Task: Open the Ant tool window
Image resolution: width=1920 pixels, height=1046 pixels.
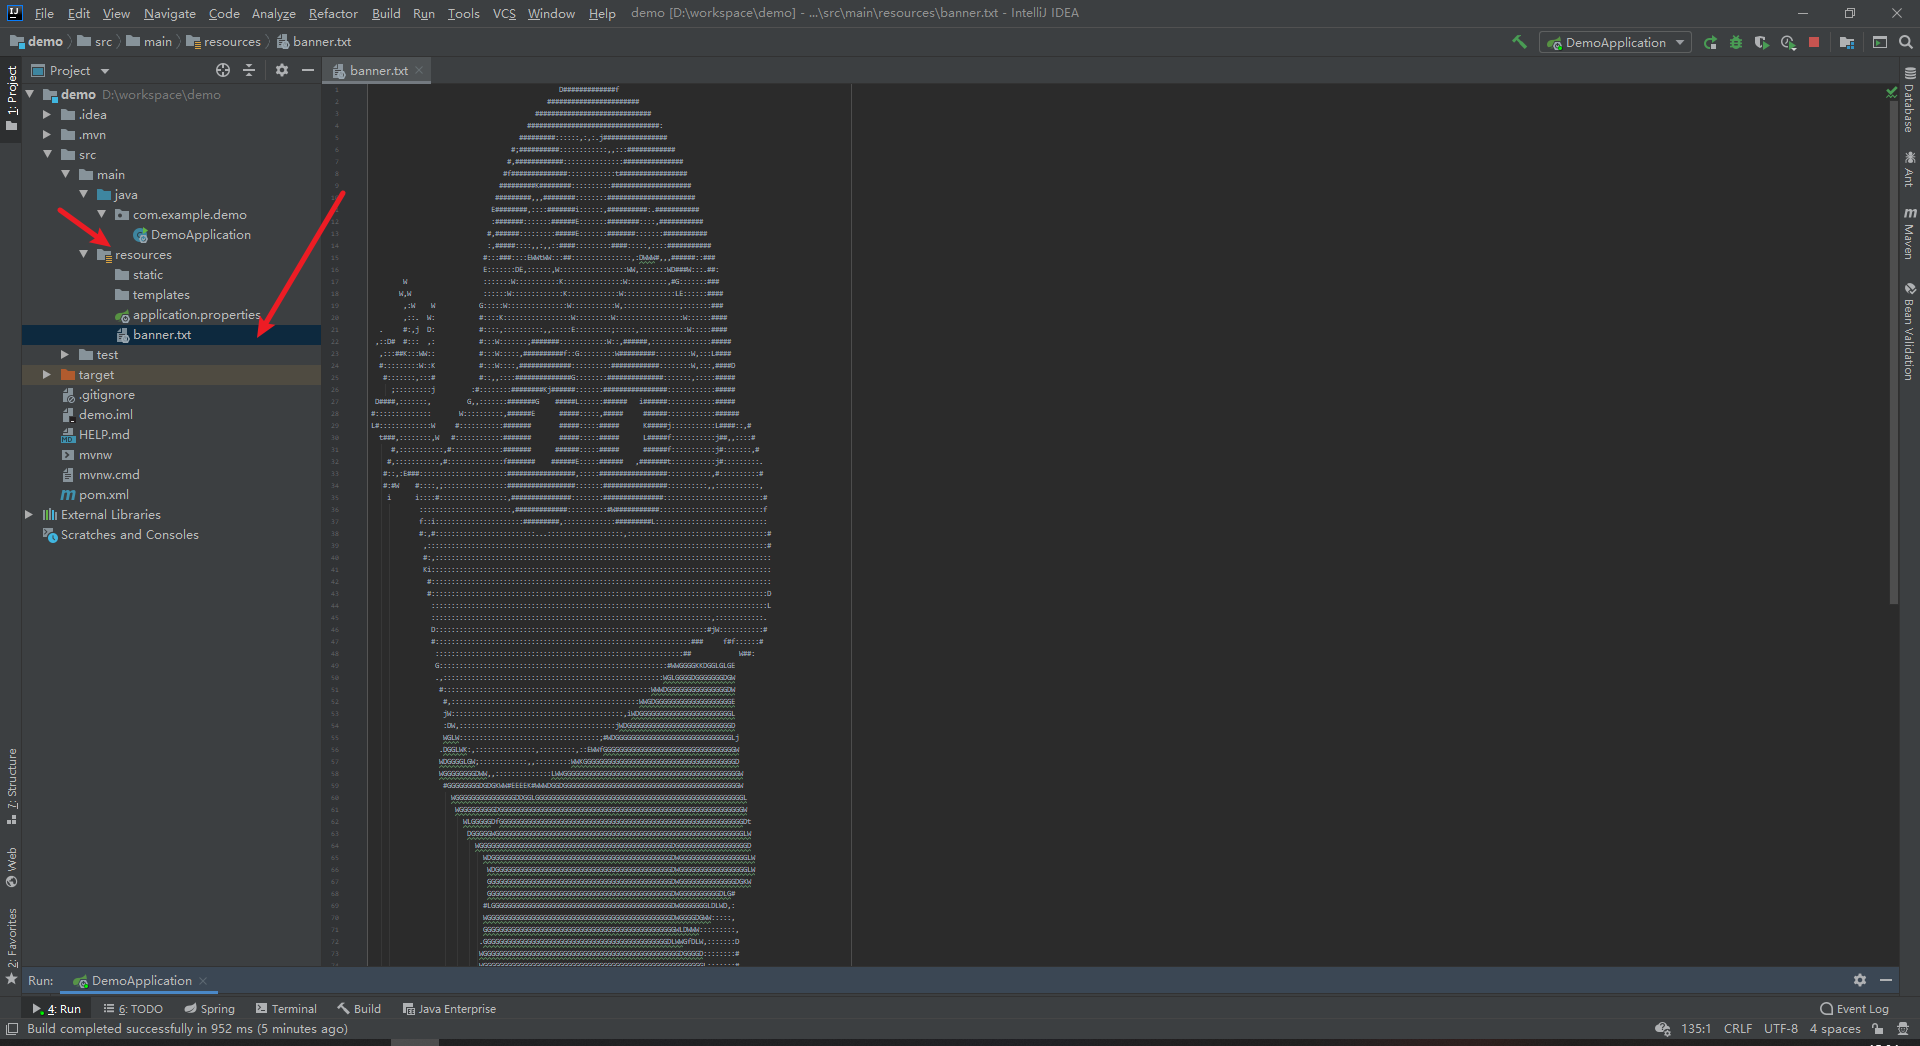Action: coord(1909,169)
